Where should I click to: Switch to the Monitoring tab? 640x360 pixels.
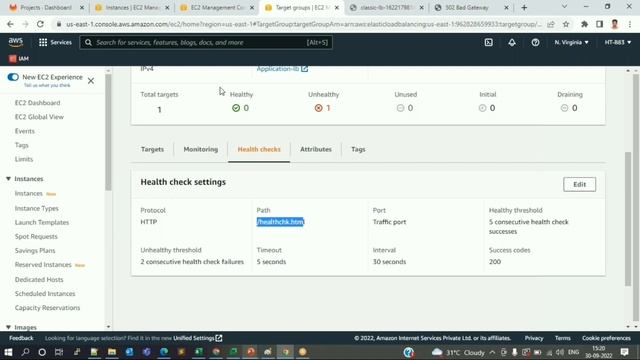pos(200,149)
